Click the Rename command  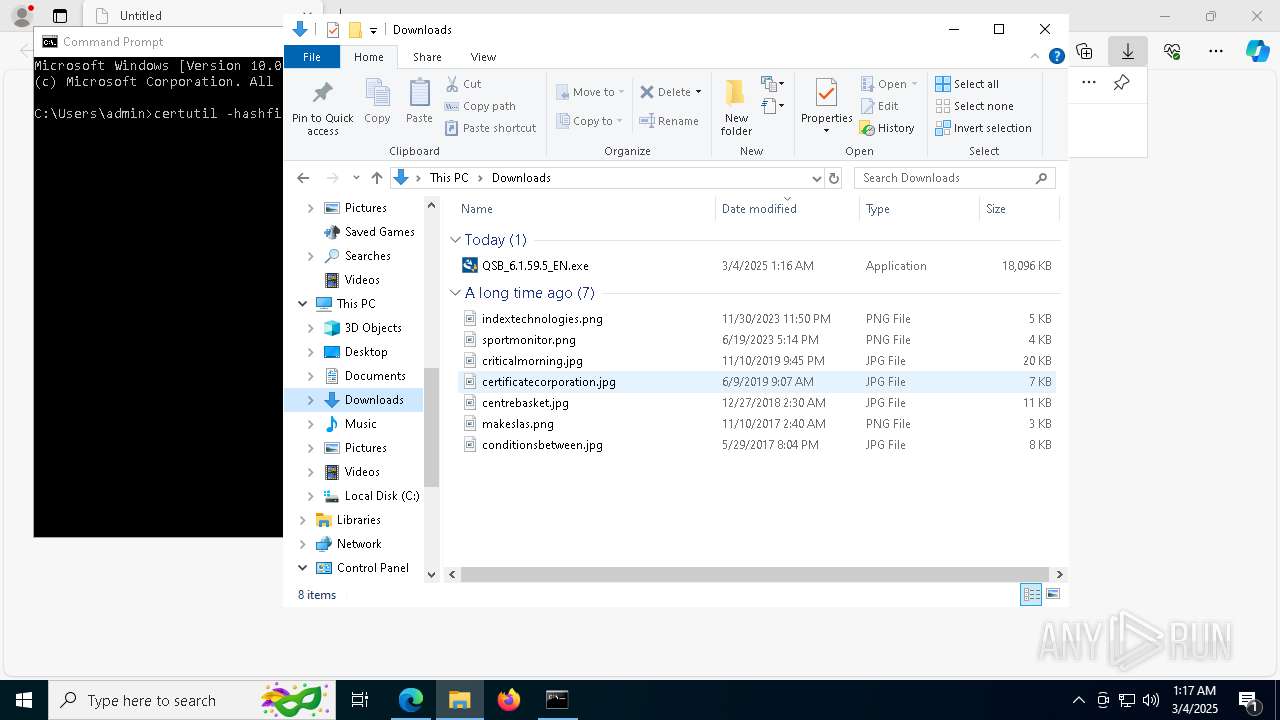point(669,121)
